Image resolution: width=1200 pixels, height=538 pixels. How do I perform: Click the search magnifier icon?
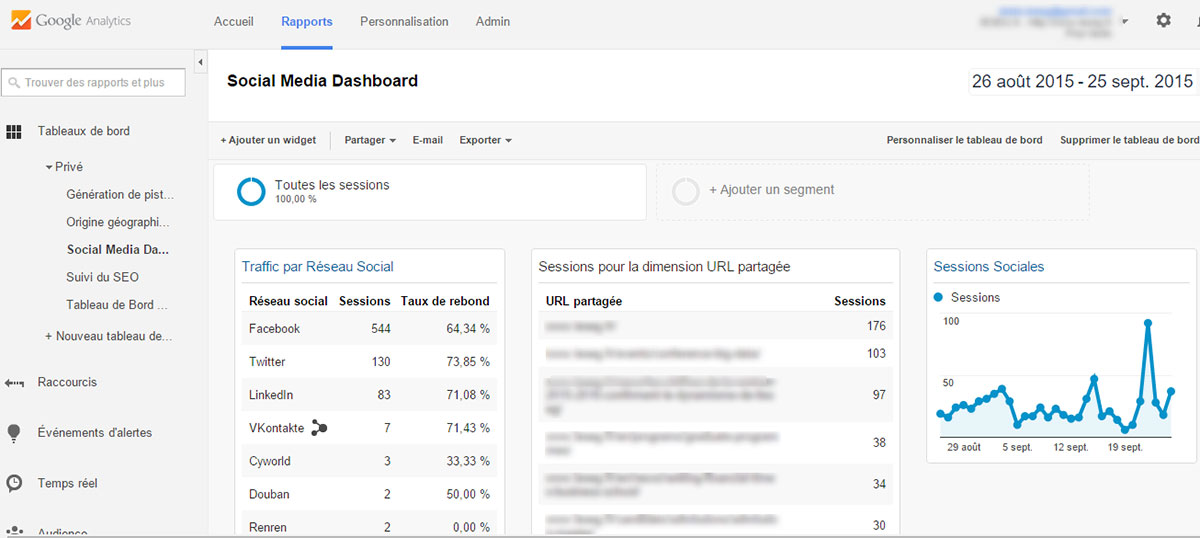14,83
